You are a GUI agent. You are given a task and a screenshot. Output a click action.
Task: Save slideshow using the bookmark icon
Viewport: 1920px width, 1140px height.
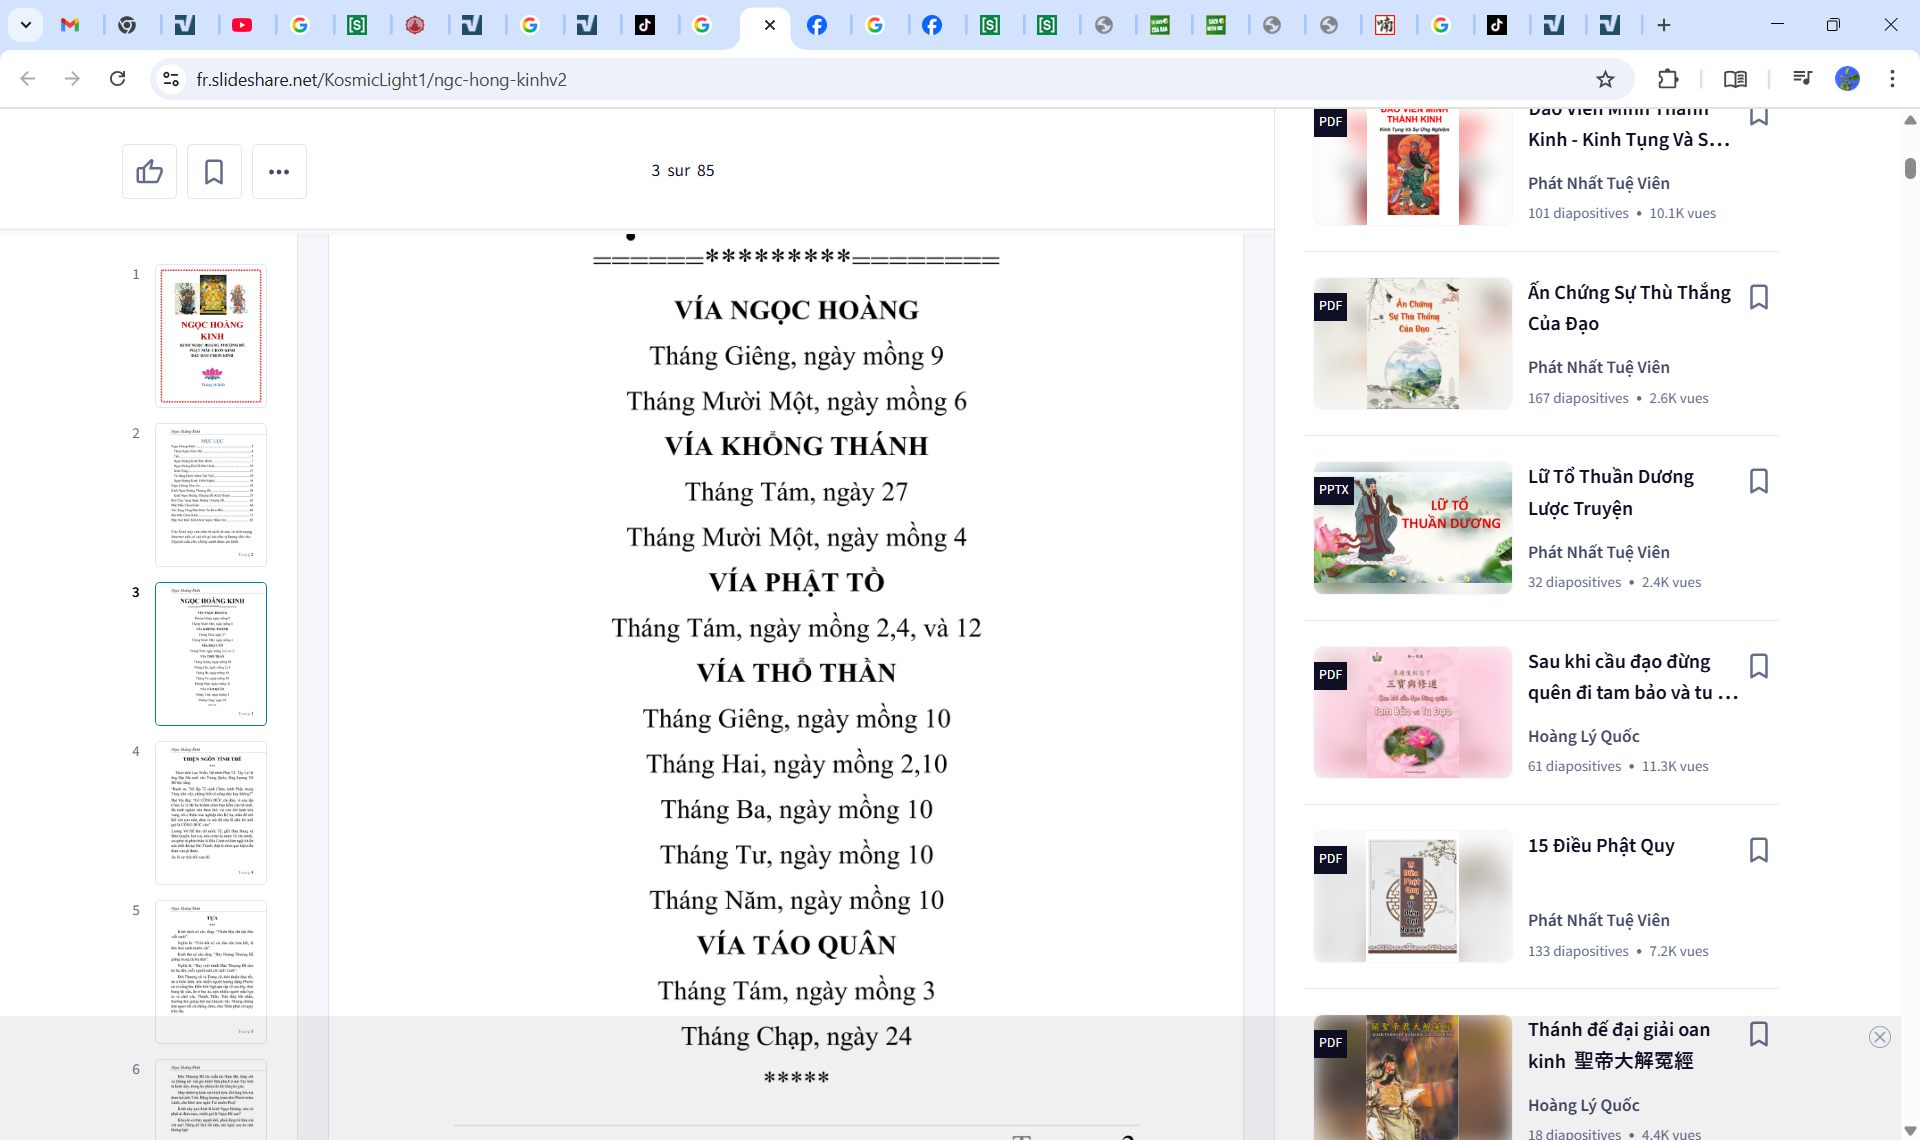click(x=214, y=172)
